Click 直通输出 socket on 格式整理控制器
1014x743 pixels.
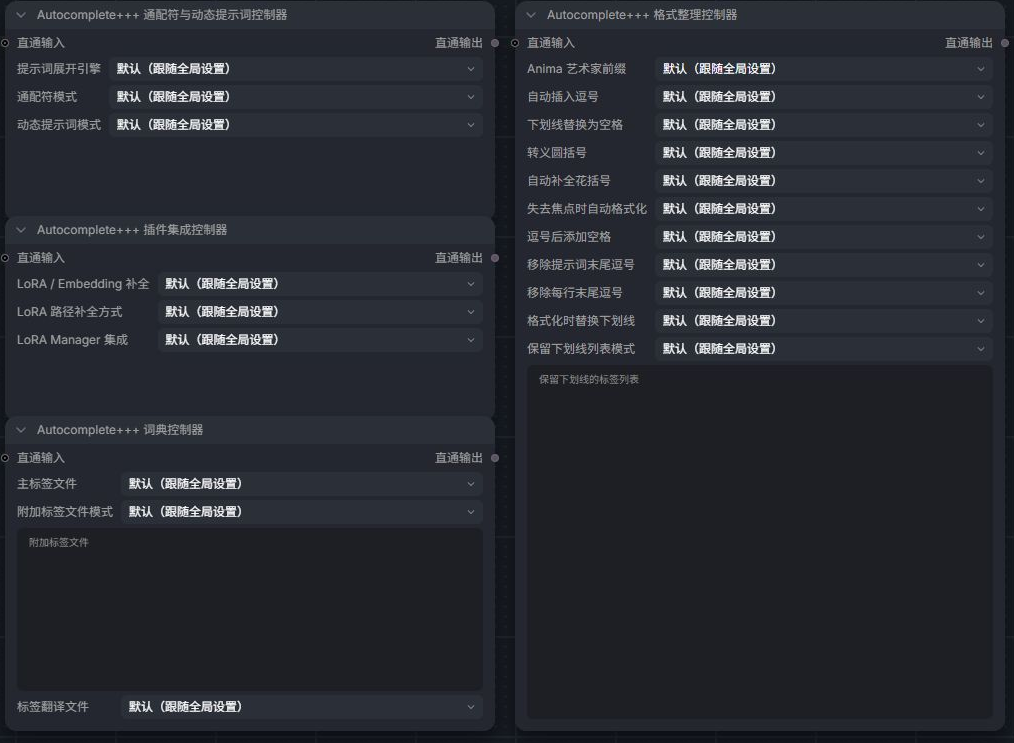1005,43
